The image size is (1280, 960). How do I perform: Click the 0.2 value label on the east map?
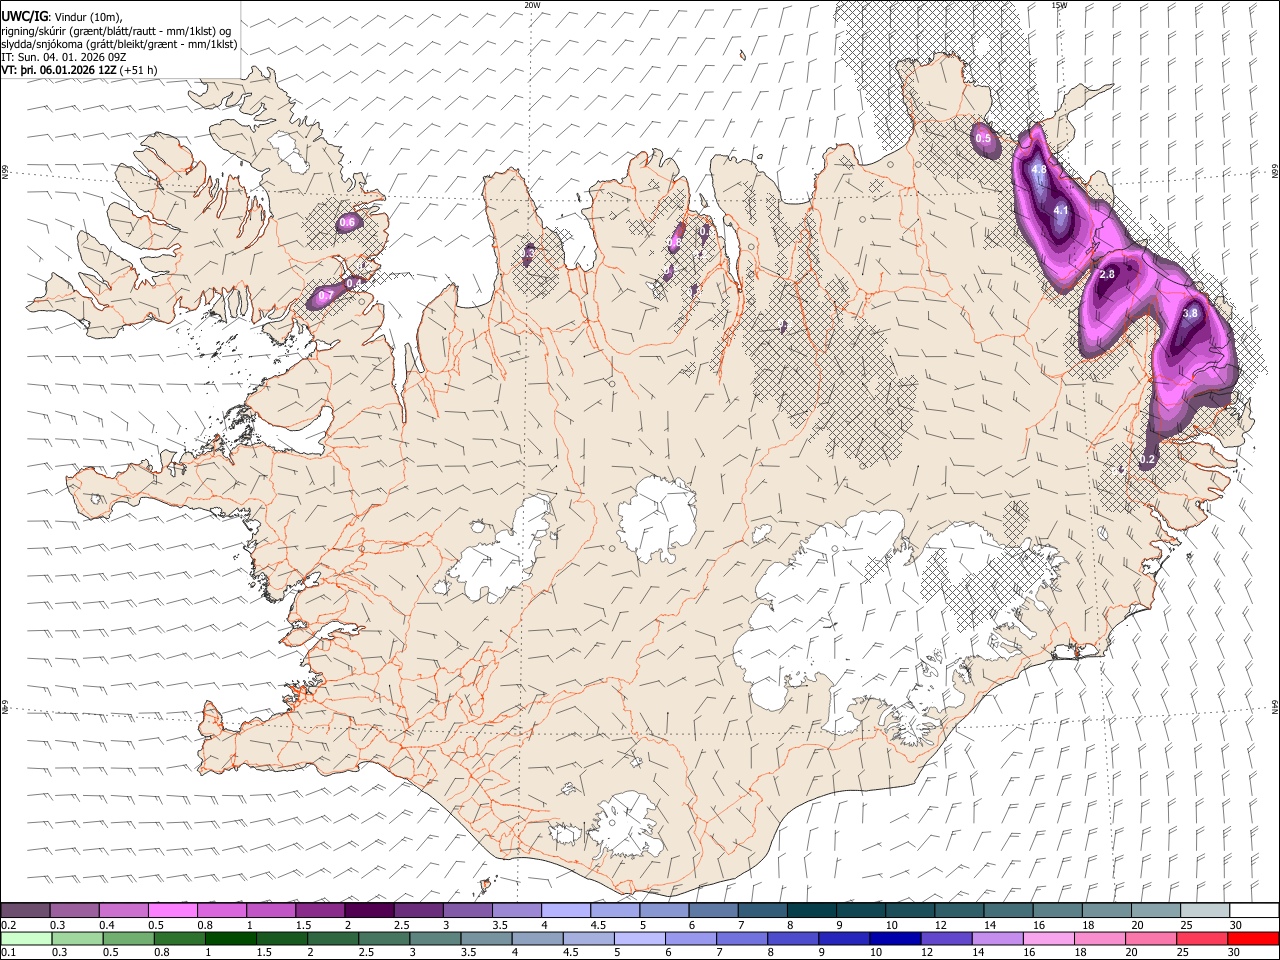point(1148,460)
